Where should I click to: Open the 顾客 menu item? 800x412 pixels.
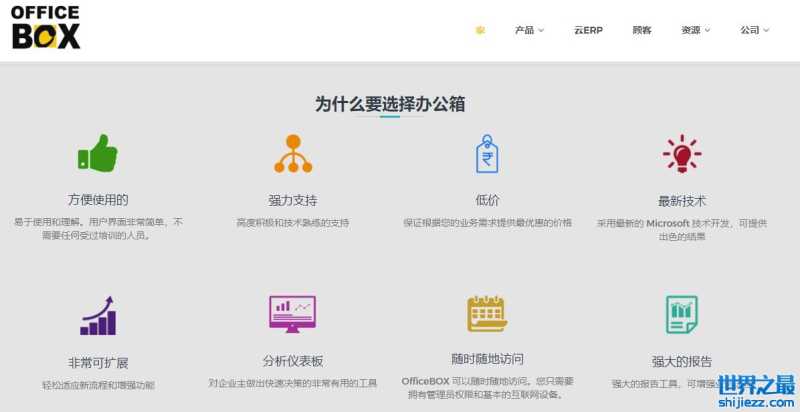pos(642,30)
